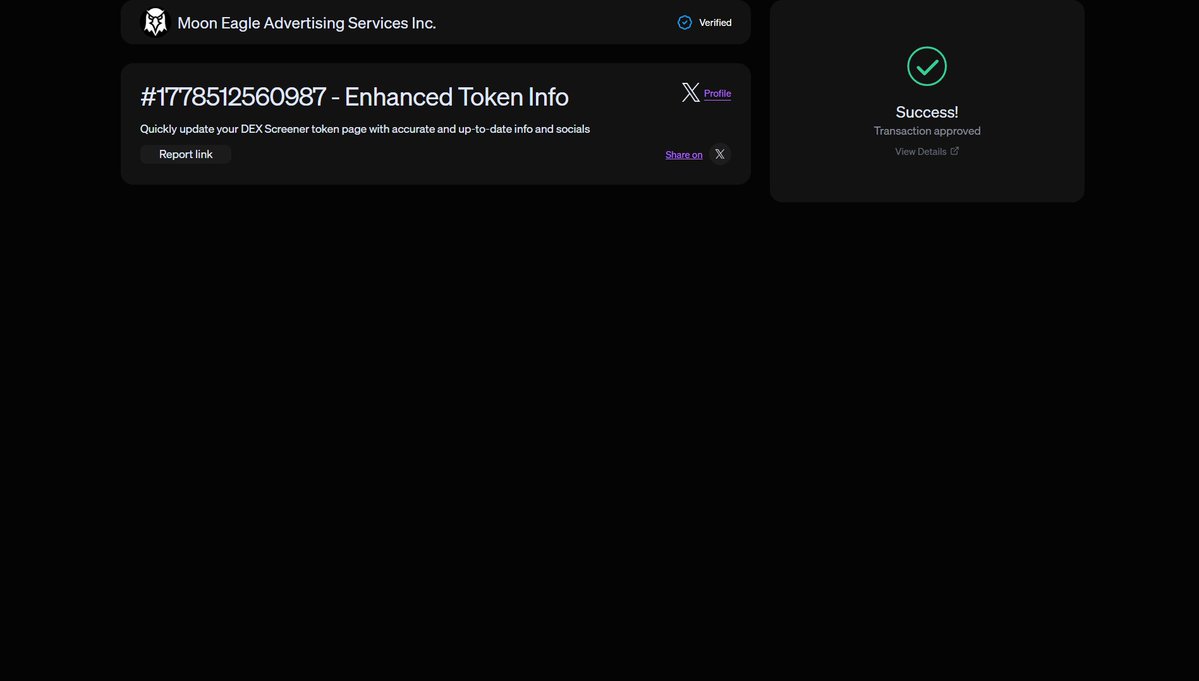Screen dimensions: 1199x681
Task: Click the Share on link
Action: click(x=684, y=154)
